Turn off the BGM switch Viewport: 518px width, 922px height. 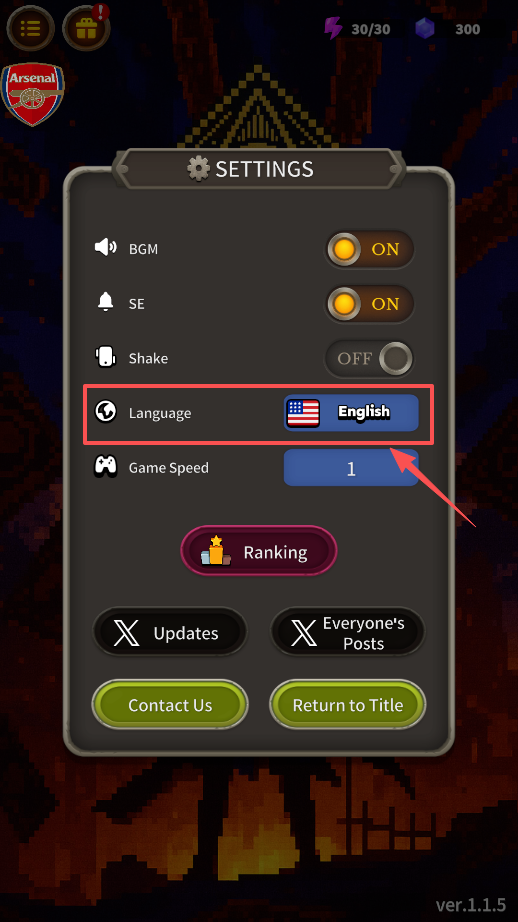369,249
